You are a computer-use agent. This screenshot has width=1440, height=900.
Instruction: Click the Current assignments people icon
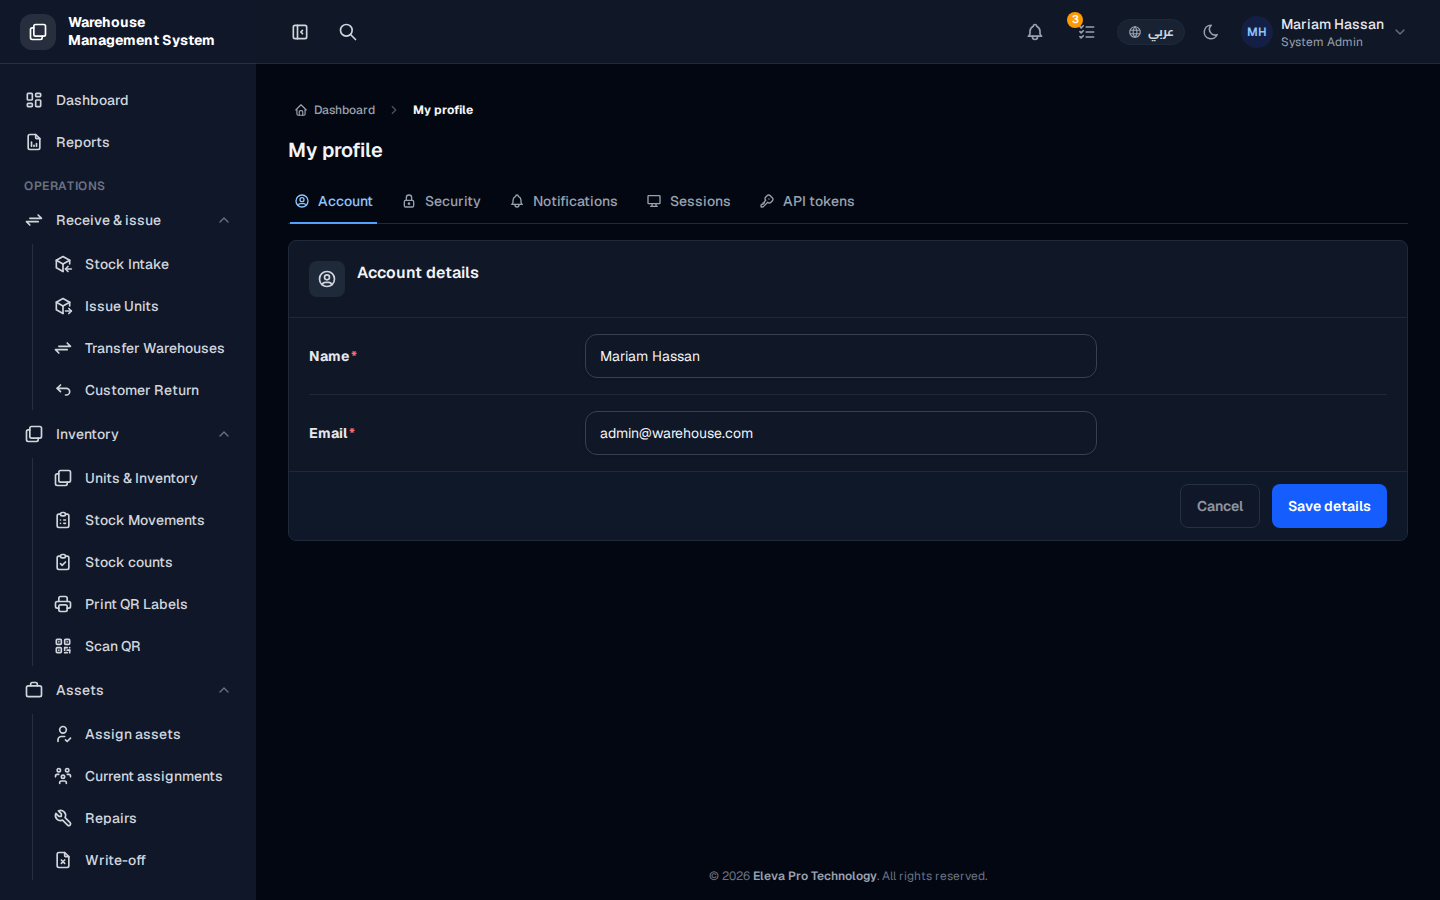click(x=63, y=776)
